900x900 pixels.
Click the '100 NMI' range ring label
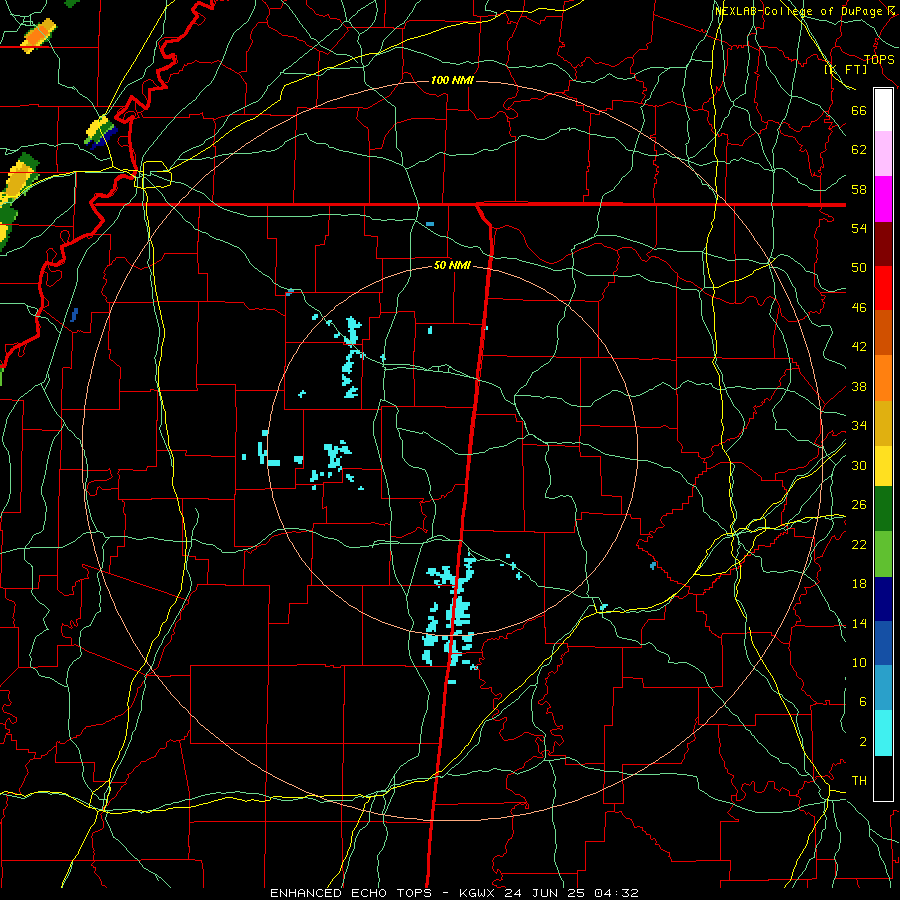pyautogui.click(x=452, y=80)
